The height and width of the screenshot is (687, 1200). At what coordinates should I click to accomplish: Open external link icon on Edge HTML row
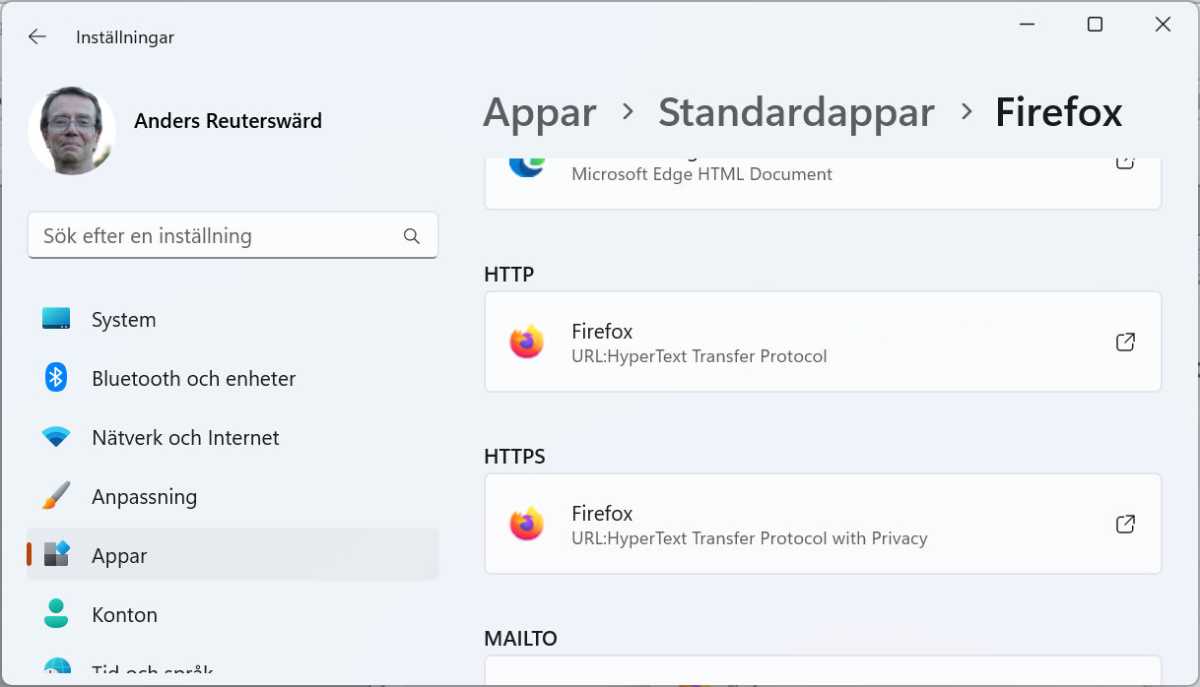[1125, 163]
